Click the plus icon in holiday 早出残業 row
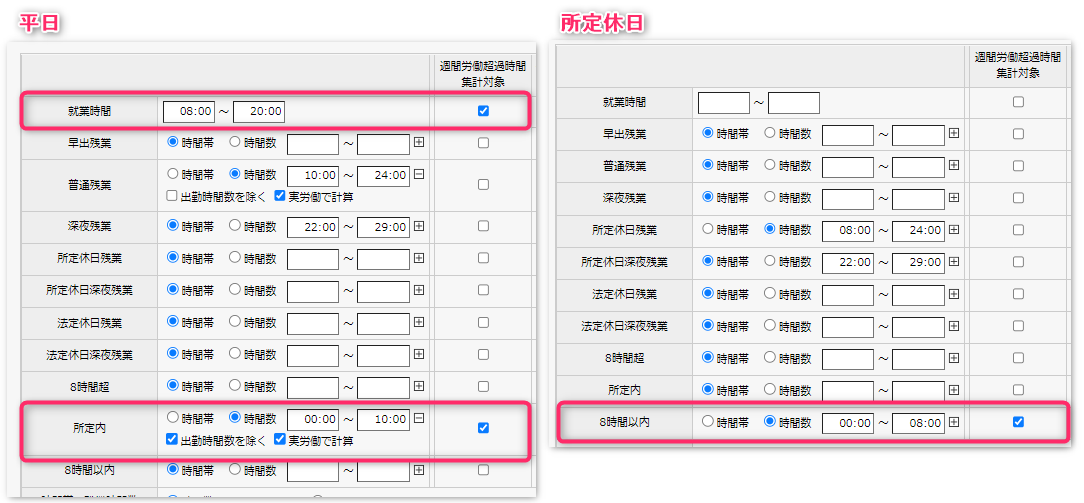This screenshot has width=1084, height=503. (x=954, y=133)
